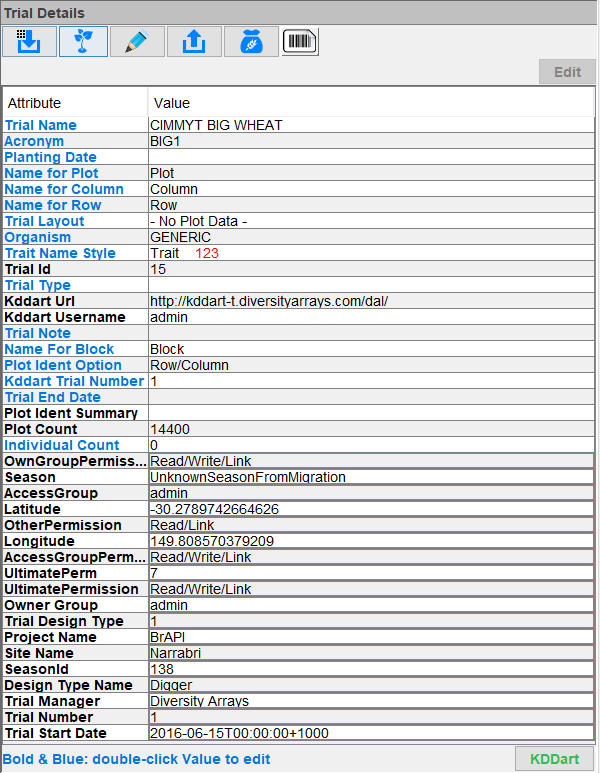Screen dimensions: 600x773
Task: Select the Acronym value BIG1
Action: coord(371,141)
